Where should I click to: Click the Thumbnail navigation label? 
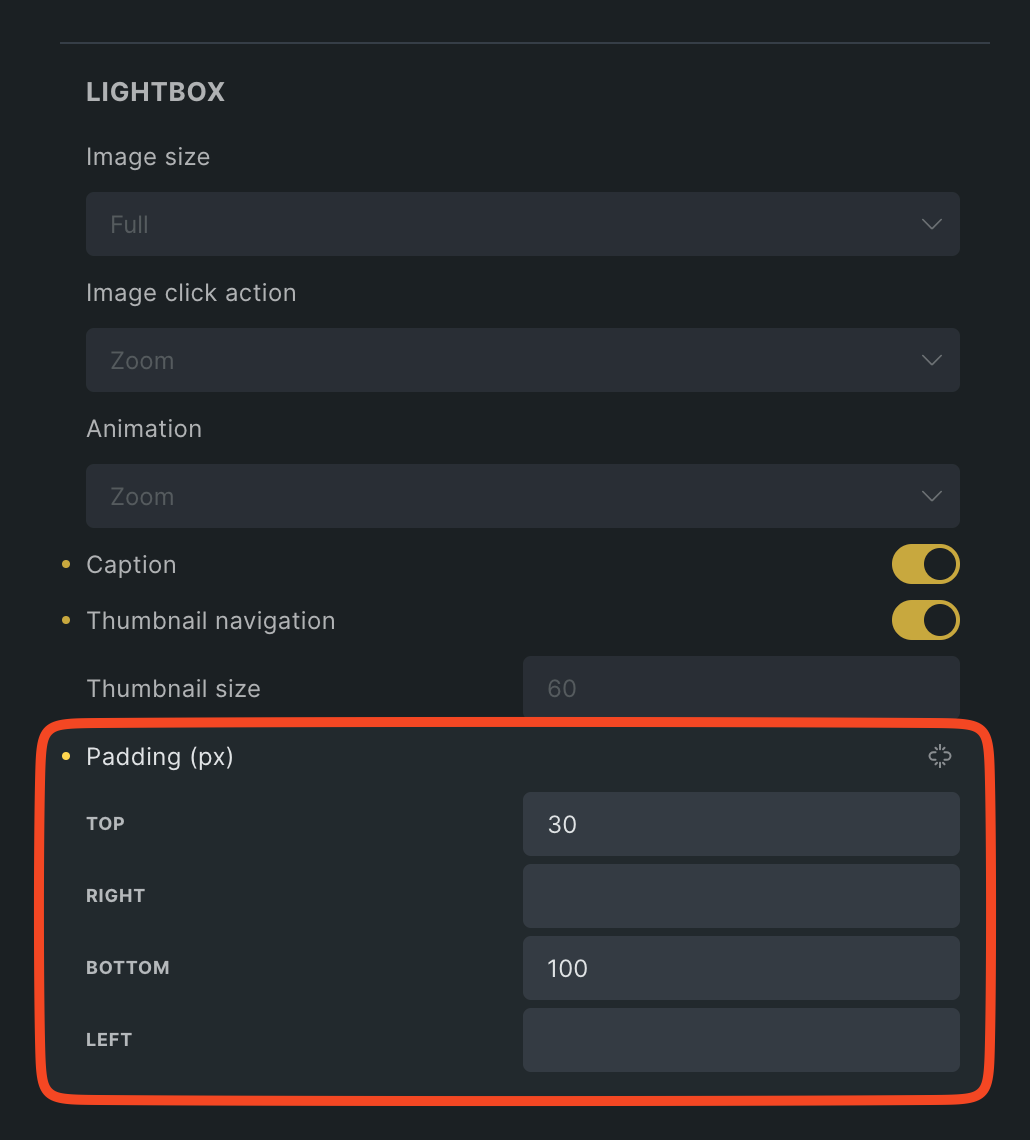[x=211, y=621]
